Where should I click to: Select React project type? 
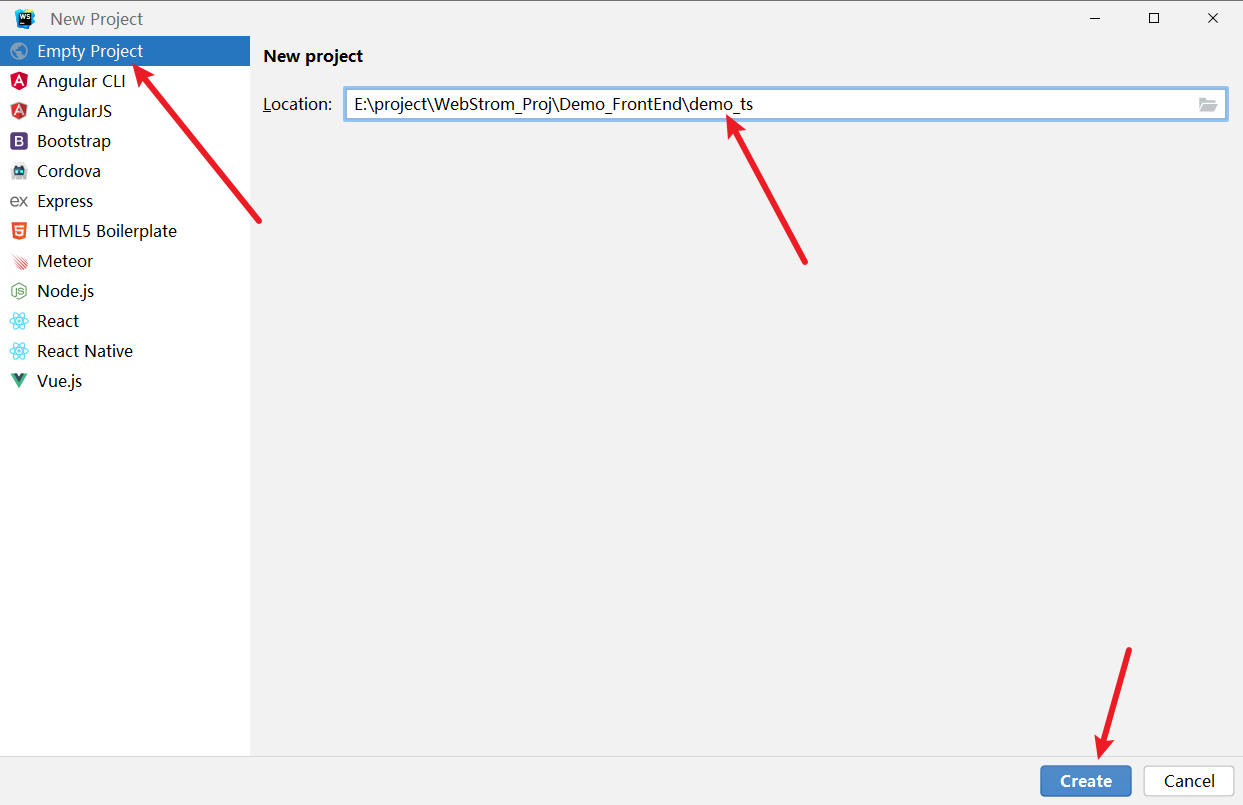tap(125, 321)
